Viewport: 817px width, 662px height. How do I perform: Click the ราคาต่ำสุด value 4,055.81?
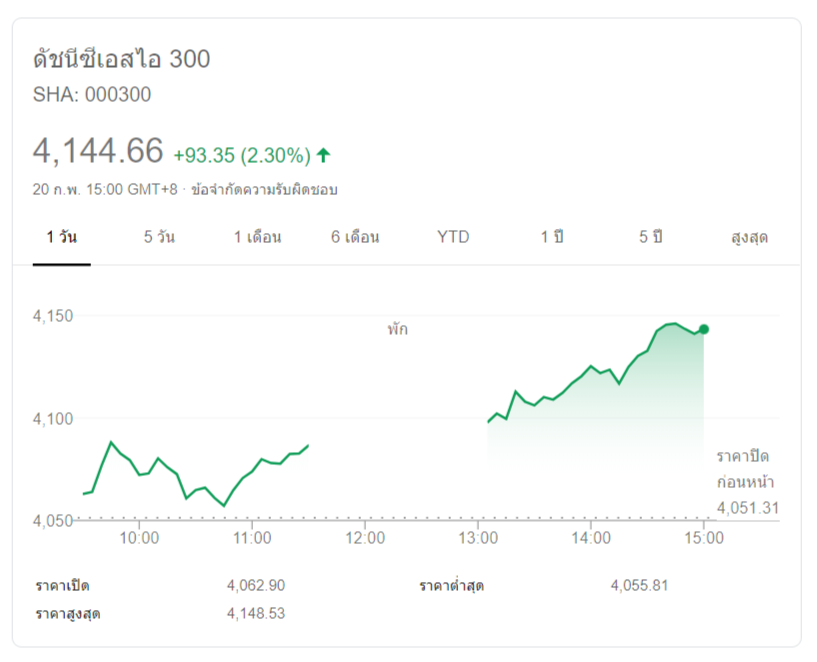coord(638,585)
